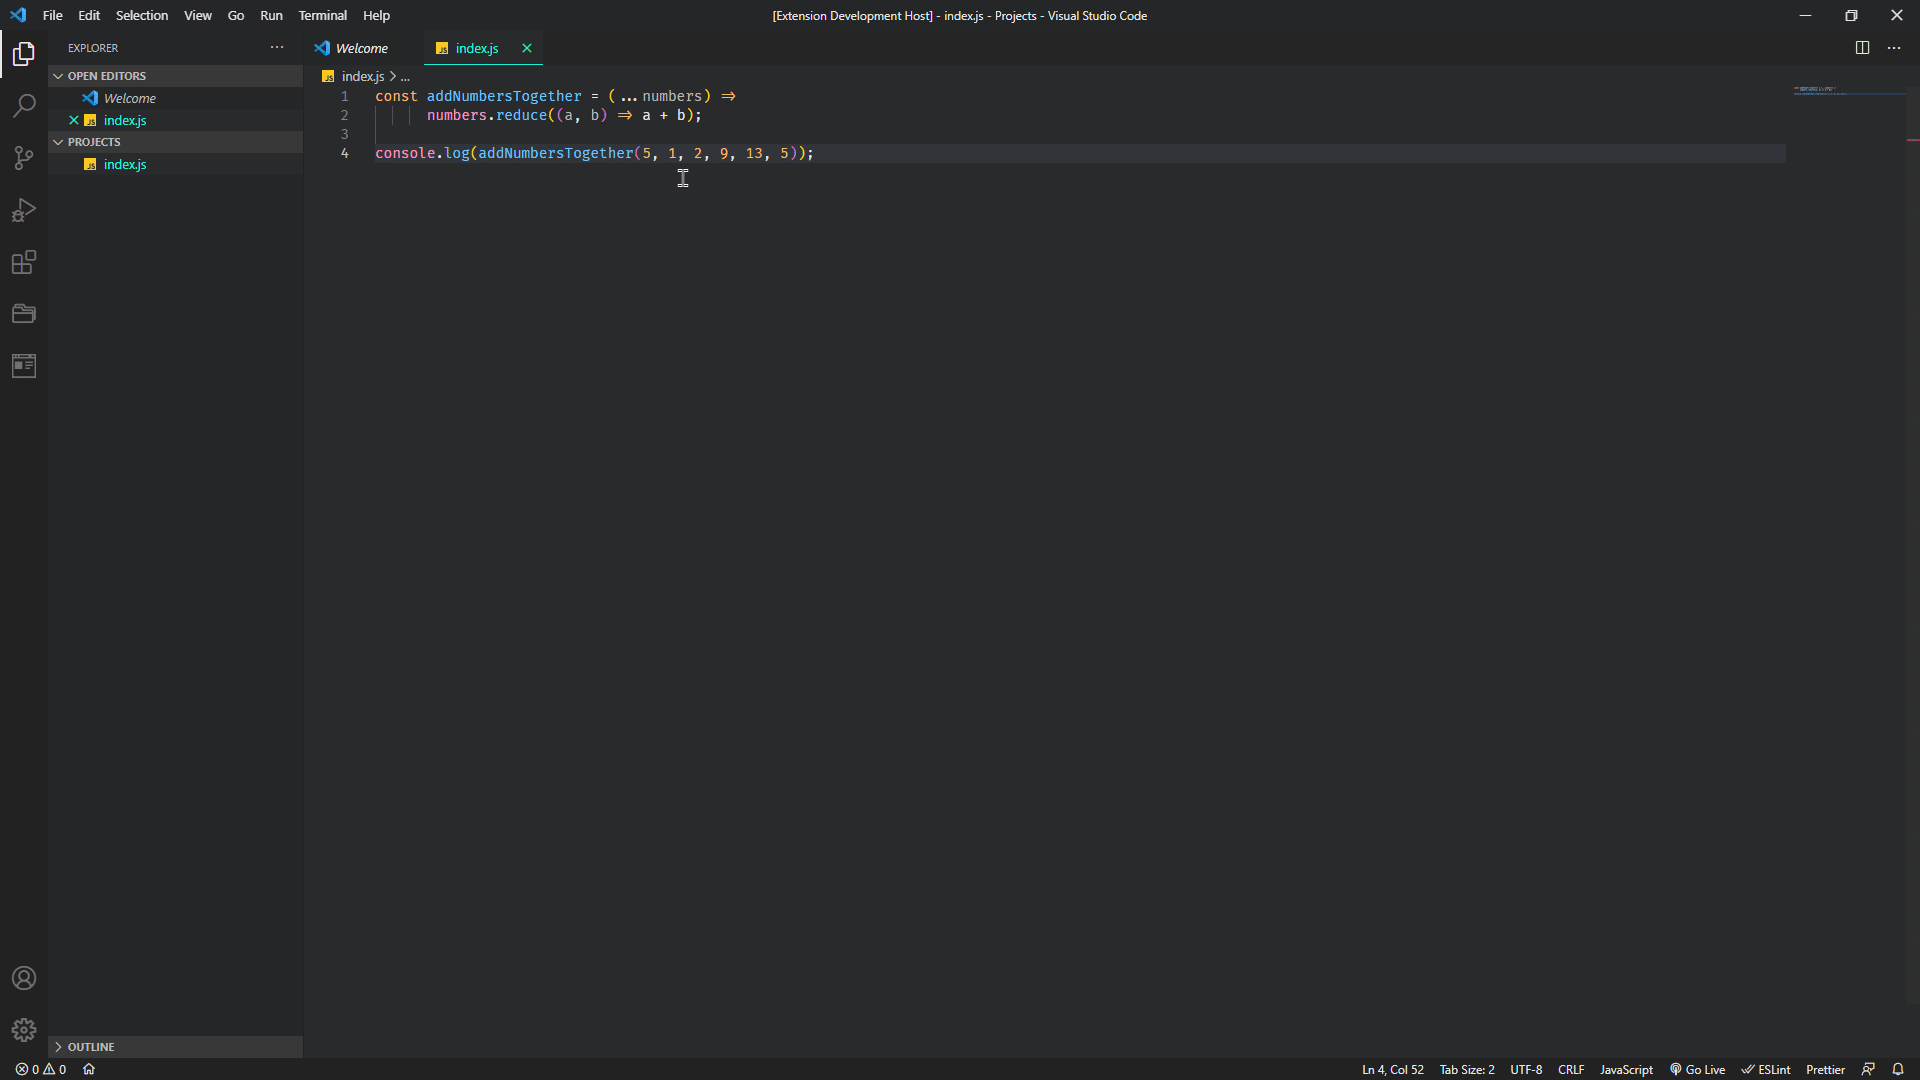Toggle Go Live server in status bar
The image size is (1920, 1080).
click(x=1697, y=1069)
